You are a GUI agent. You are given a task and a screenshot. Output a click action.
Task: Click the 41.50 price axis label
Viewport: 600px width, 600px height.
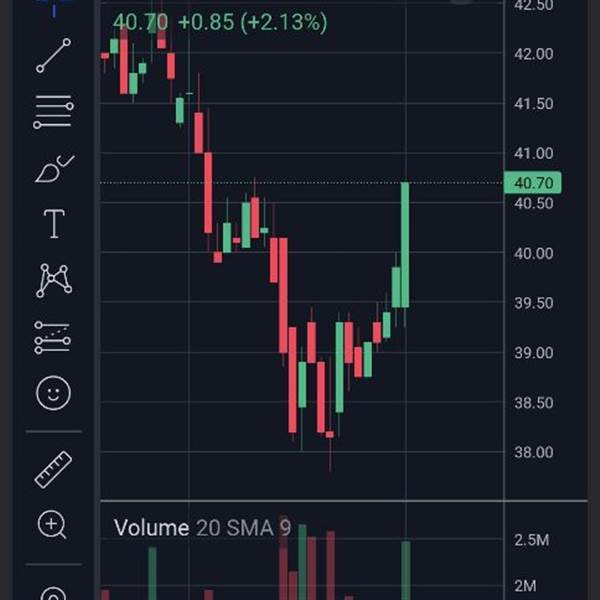coord(534,104)
